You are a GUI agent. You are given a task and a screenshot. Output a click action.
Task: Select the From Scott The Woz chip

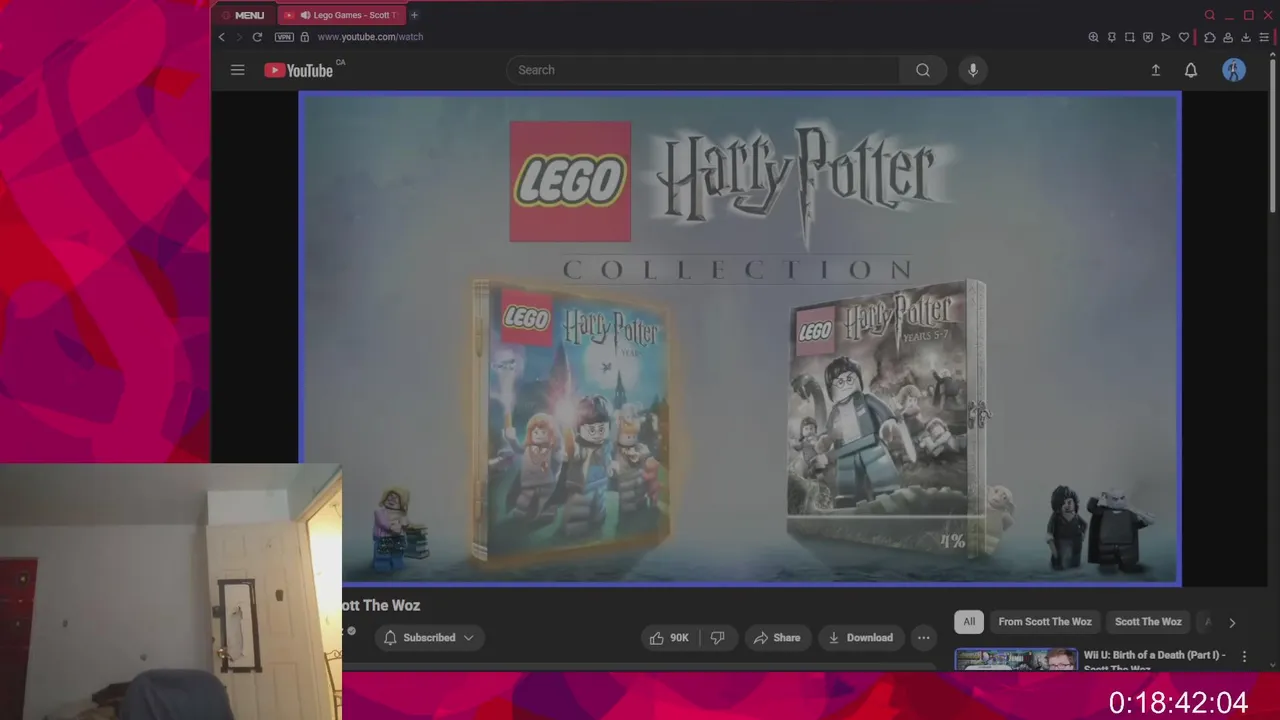[x=1045, y=621]
